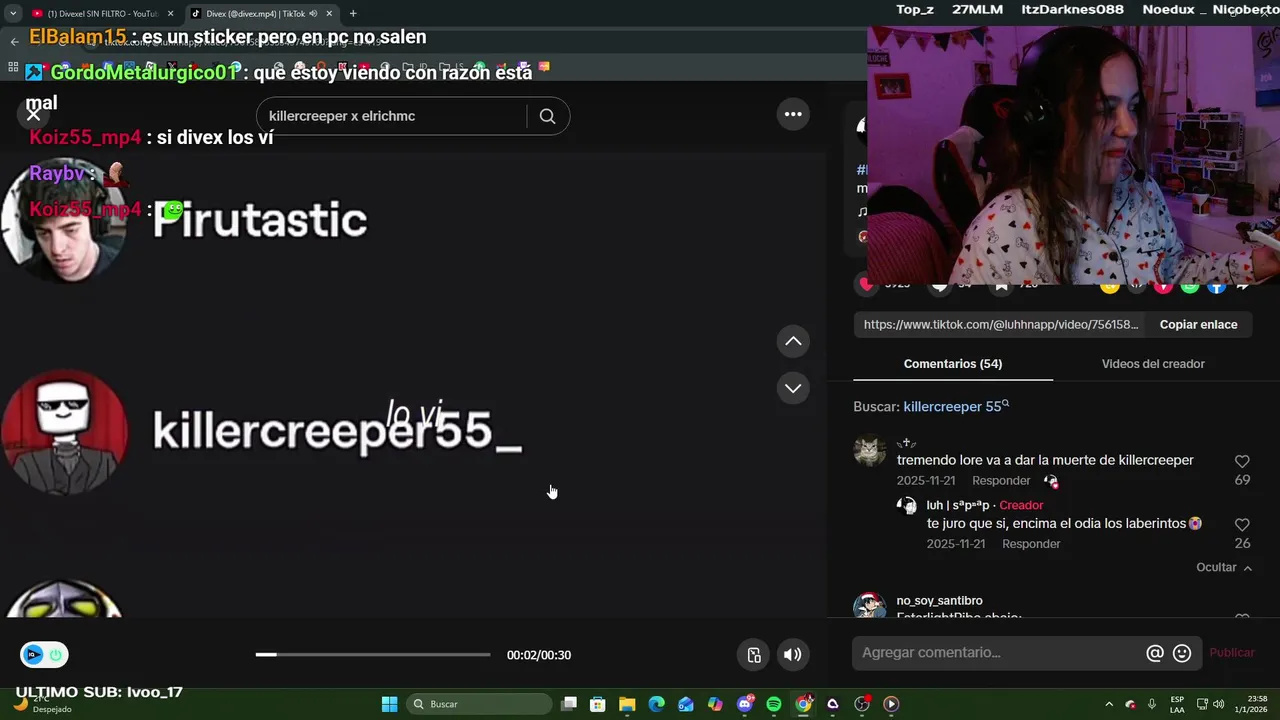Close the TikTok browser tab
The image size is (1280, 720).
tap(330, 14)
